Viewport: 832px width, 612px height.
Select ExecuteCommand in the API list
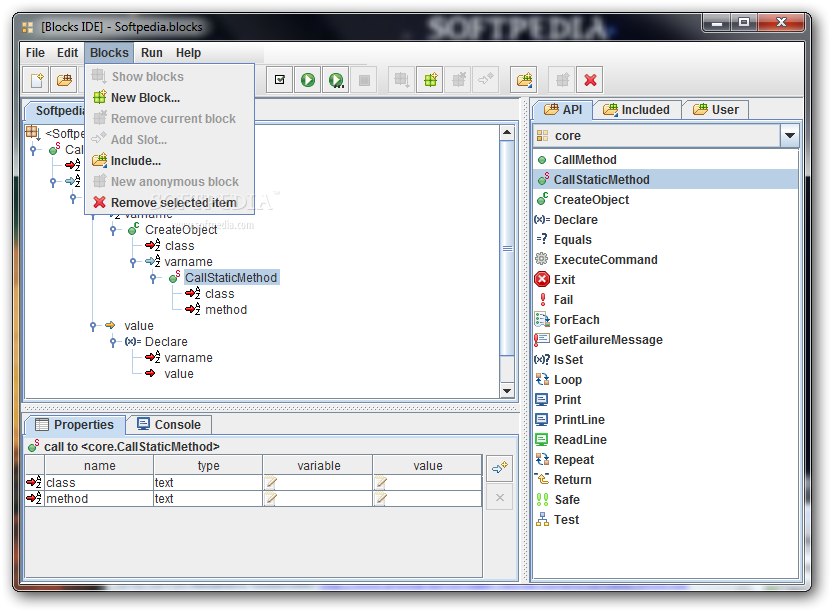click(x=665, y=260)
